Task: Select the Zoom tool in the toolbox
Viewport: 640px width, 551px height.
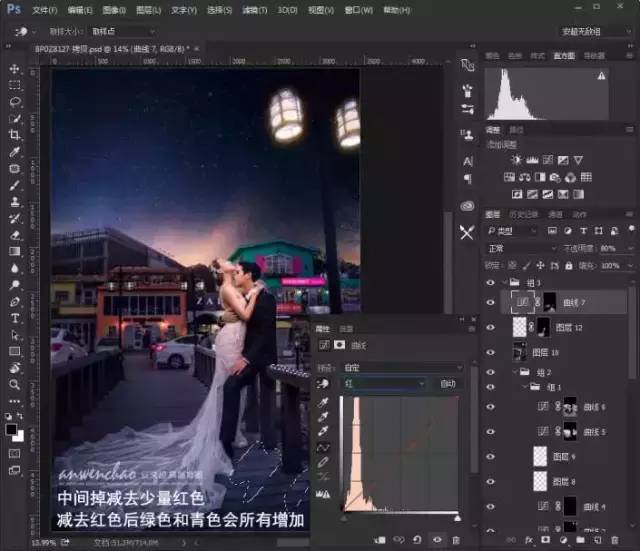Action: 15,384
